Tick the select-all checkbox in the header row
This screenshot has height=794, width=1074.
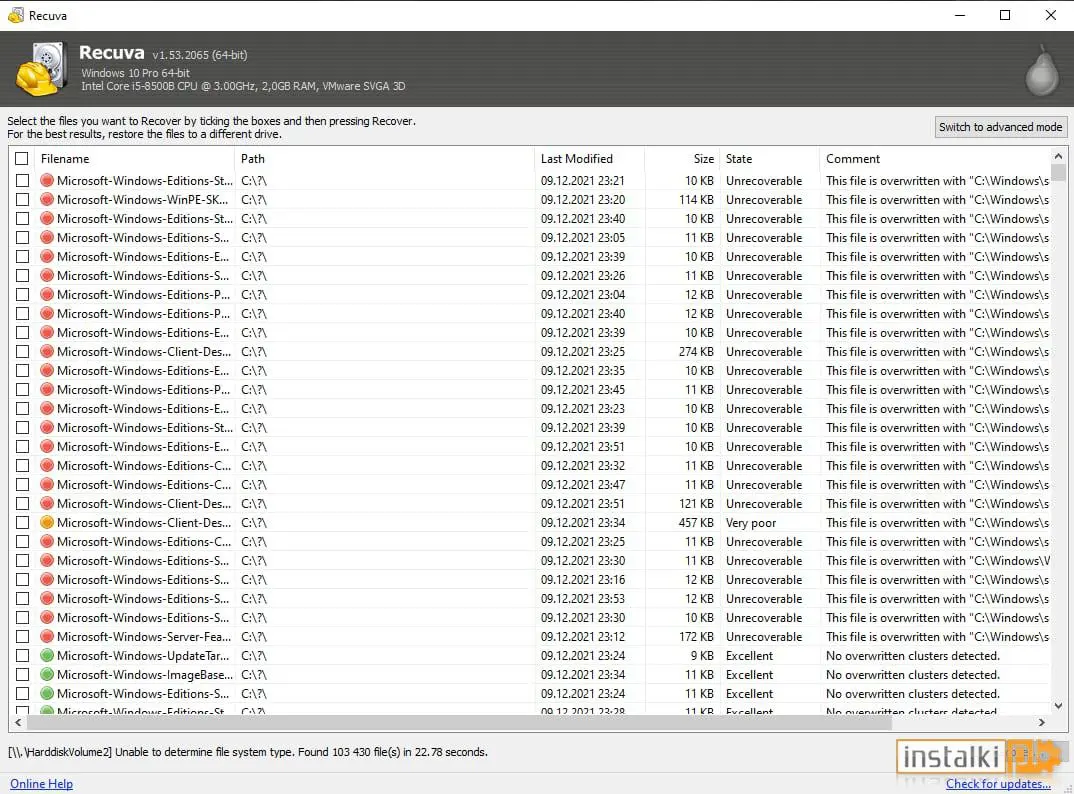coord(22,159)
